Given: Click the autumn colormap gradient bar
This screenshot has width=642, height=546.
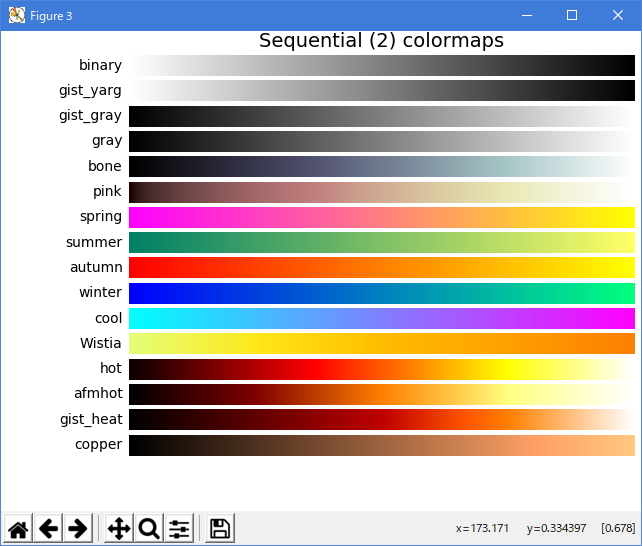Looking at the screenshot, I should point(382,268).
